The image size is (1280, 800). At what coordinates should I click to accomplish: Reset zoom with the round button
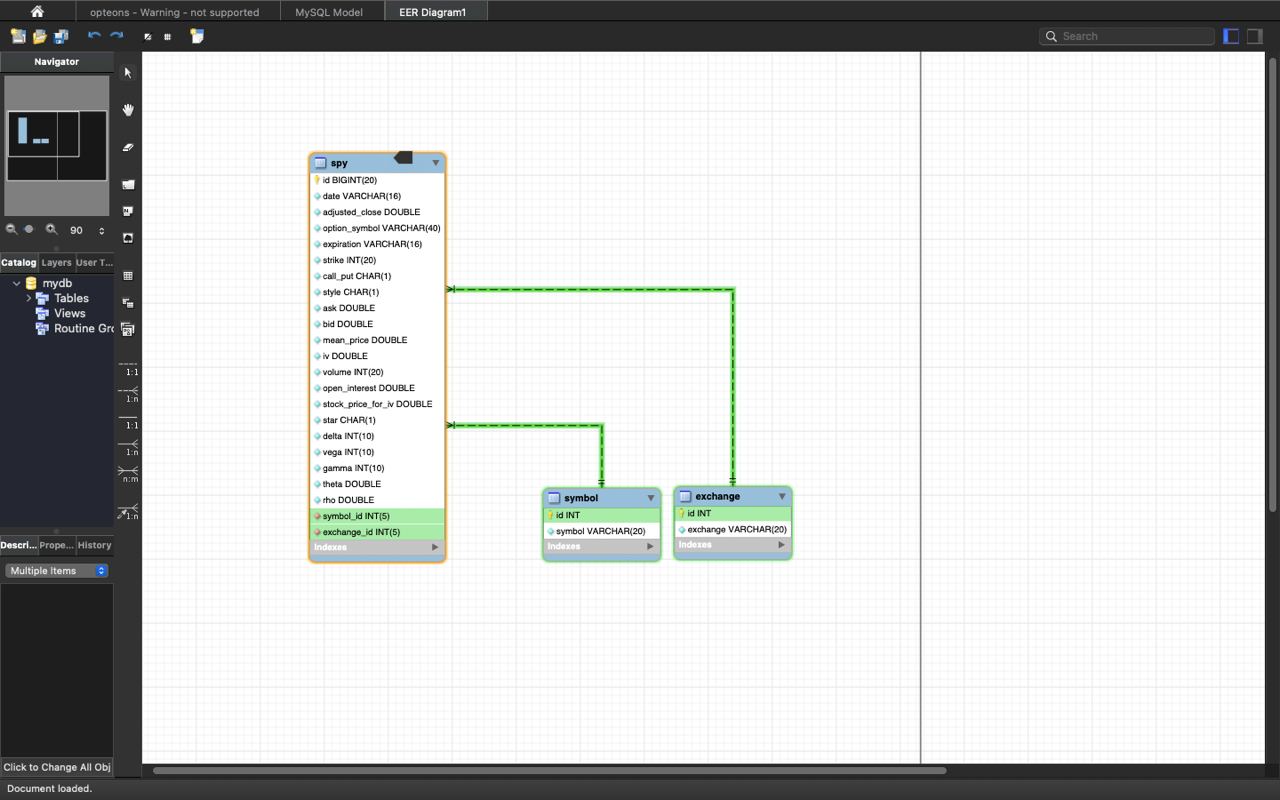click(29, 229)
